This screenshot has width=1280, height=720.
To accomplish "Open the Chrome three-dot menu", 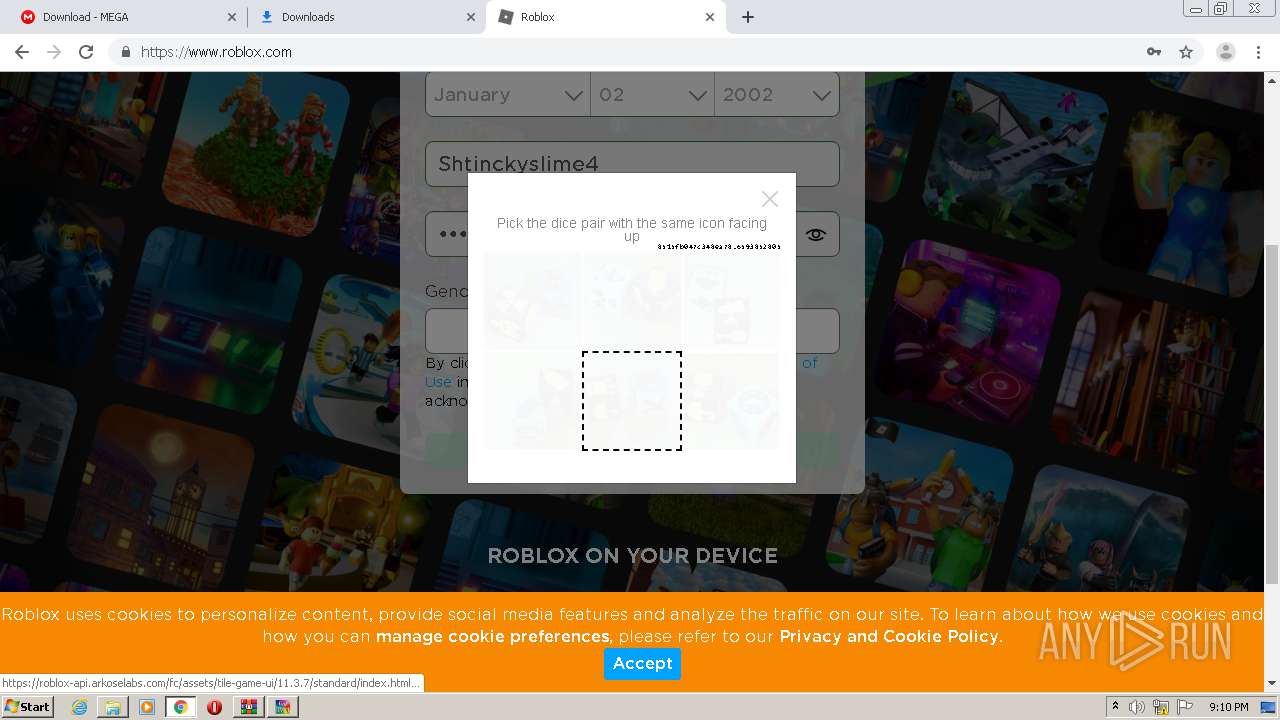I will point(1258,52).
